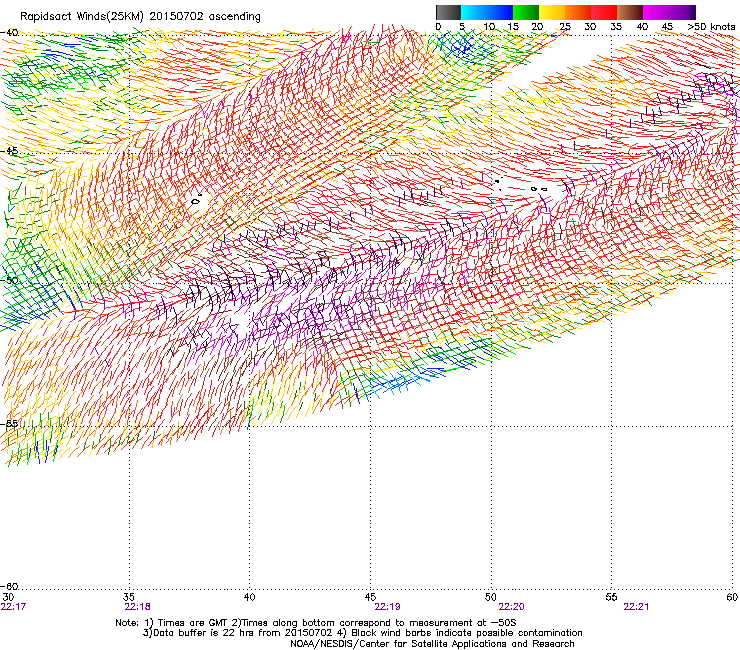Click the green segment of the color bar
740x650 pixels.
(526, 12)
